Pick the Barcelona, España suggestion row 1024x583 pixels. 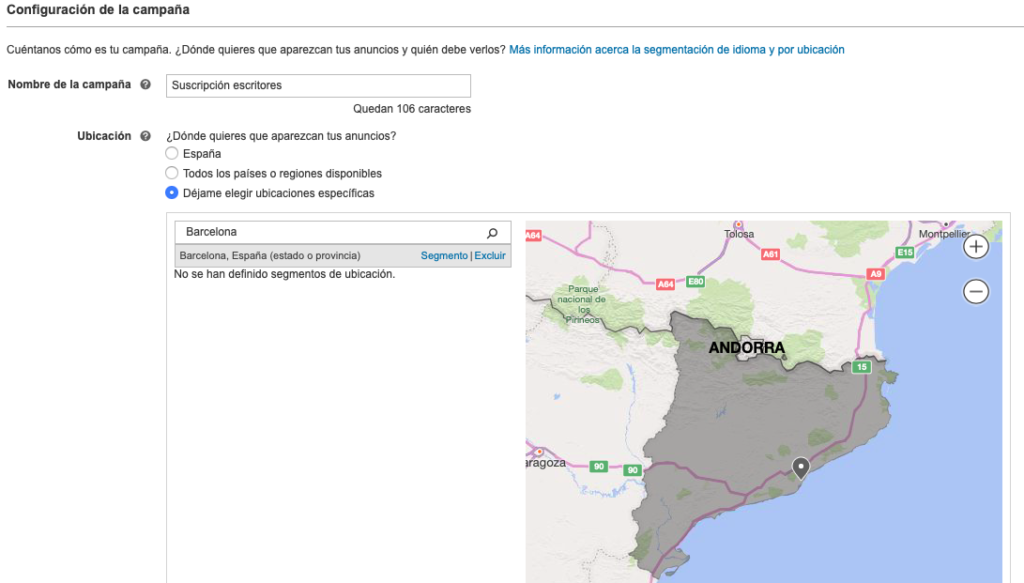[270, 256]
